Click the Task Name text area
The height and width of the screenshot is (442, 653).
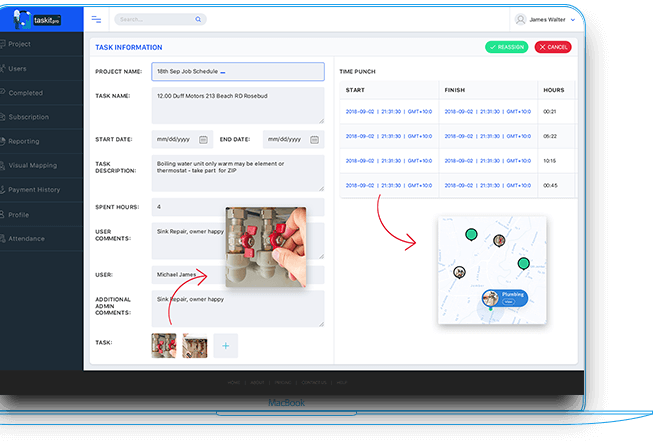click(238, 105)
